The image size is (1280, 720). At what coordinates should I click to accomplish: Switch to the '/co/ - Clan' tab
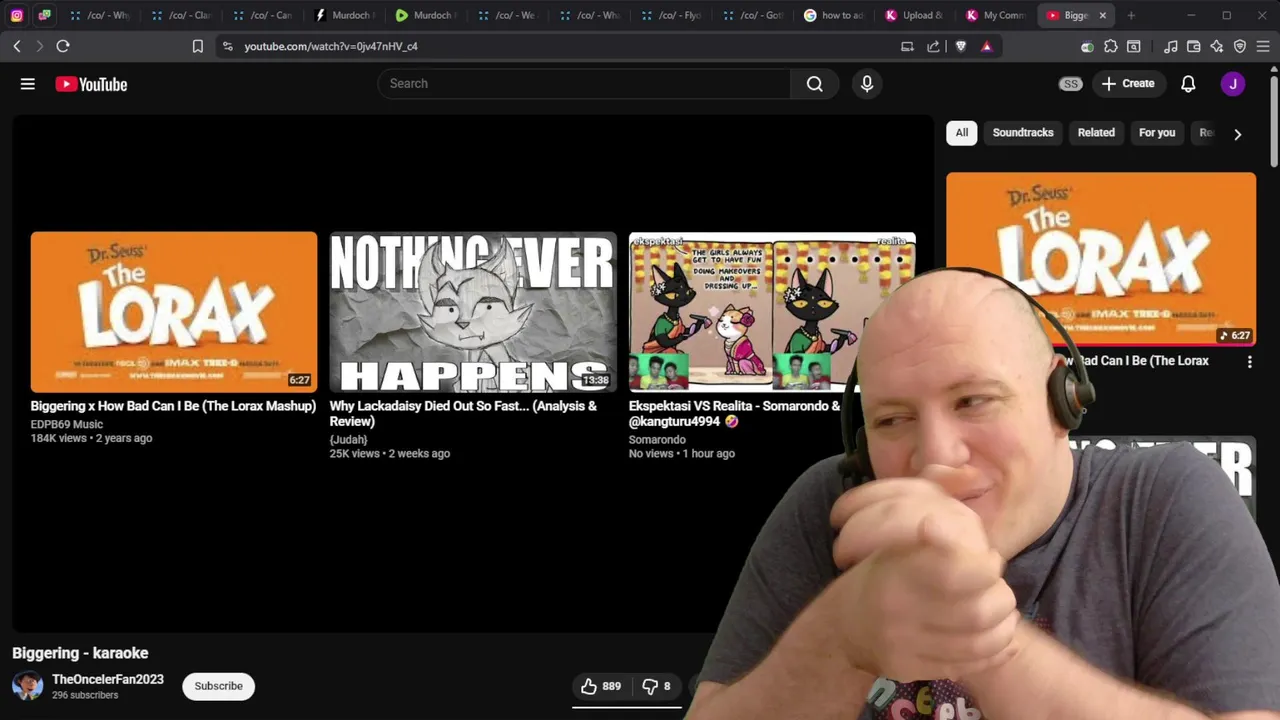(x=182, y=15)
